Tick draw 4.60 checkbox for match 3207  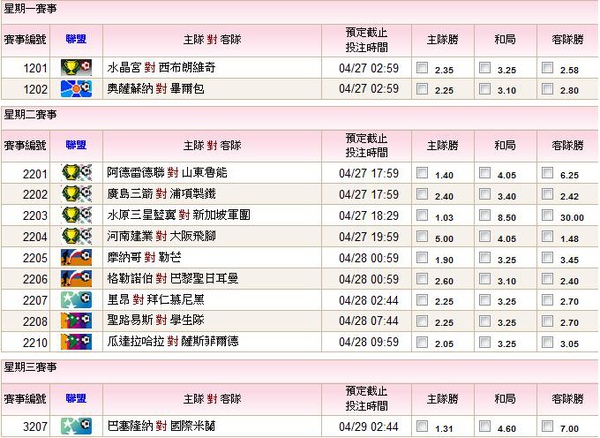coord(485,426)
